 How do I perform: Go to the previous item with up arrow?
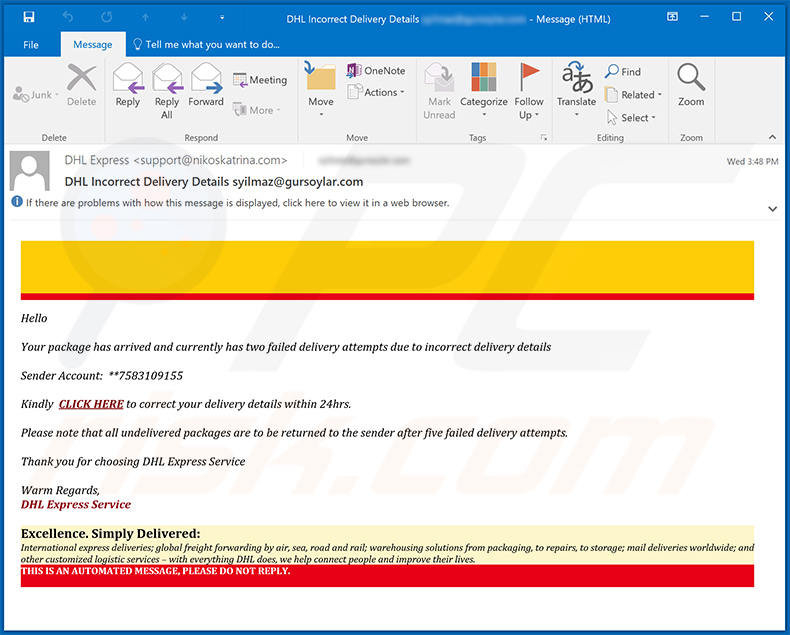[145, 17]
